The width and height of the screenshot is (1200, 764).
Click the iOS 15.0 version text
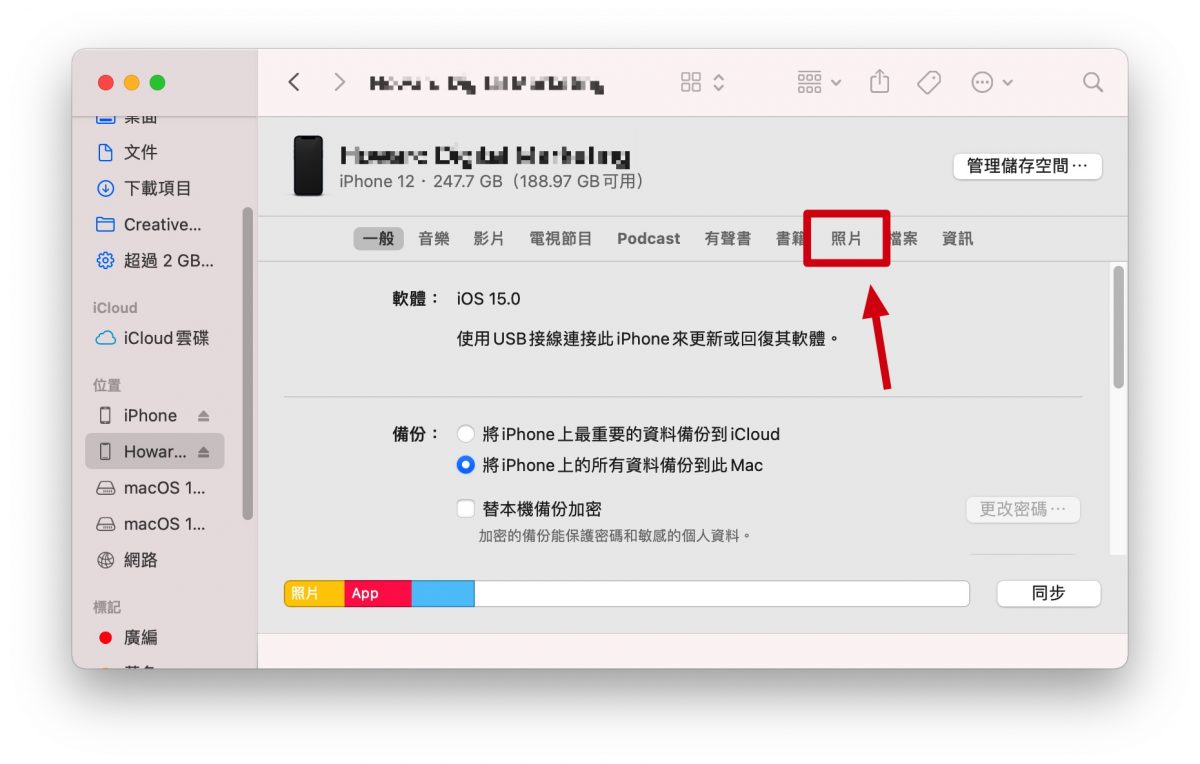click(489, 298)
